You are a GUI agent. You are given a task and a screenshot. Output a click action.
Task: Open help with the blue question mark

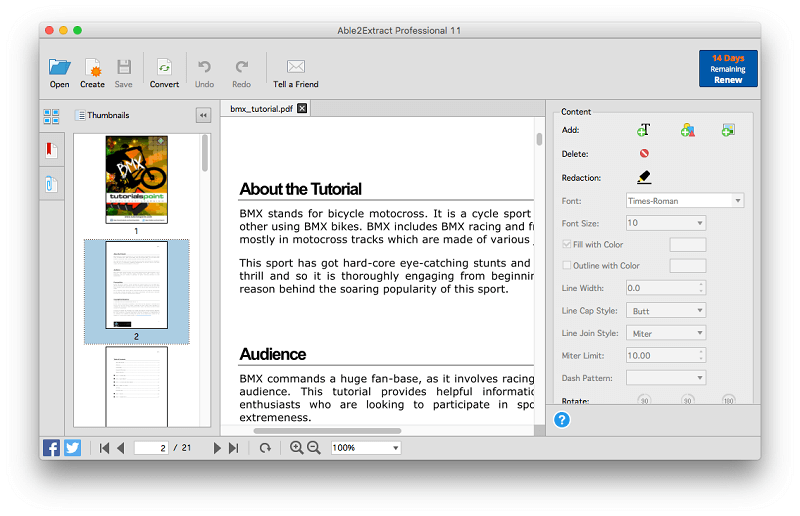pos(562,420)
